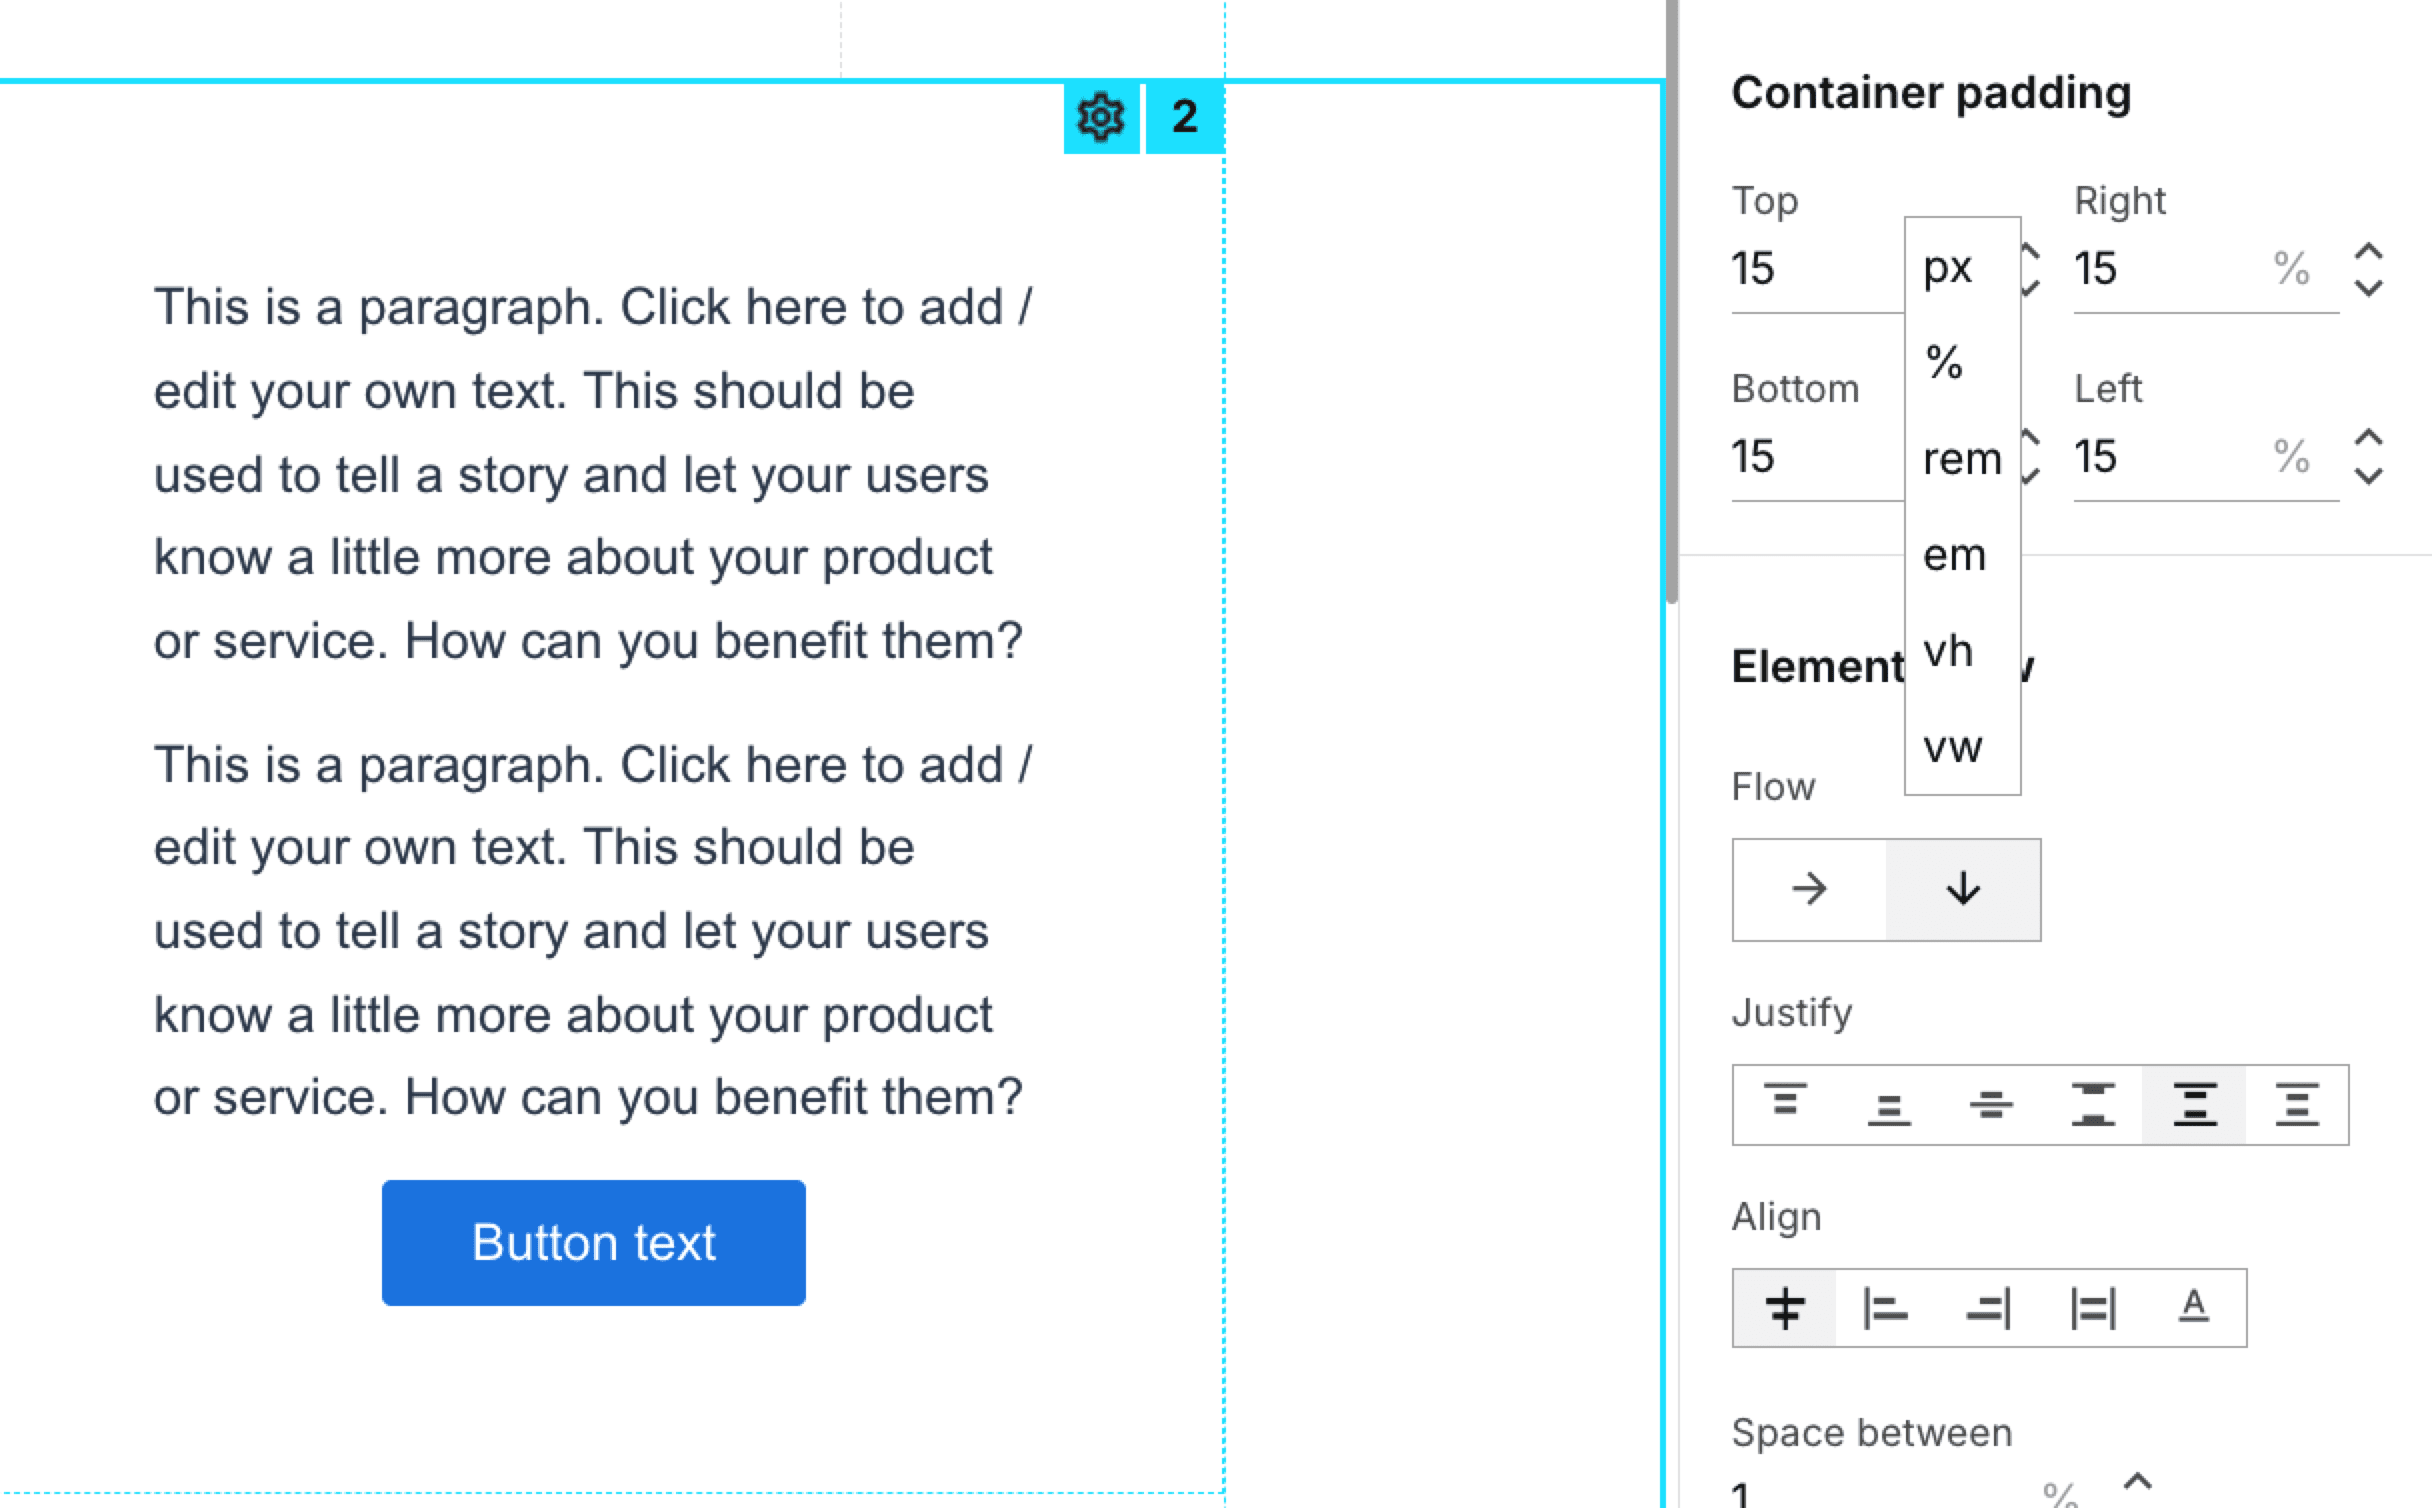
Task: Click the Space between label
Action: [1871, 1432]
